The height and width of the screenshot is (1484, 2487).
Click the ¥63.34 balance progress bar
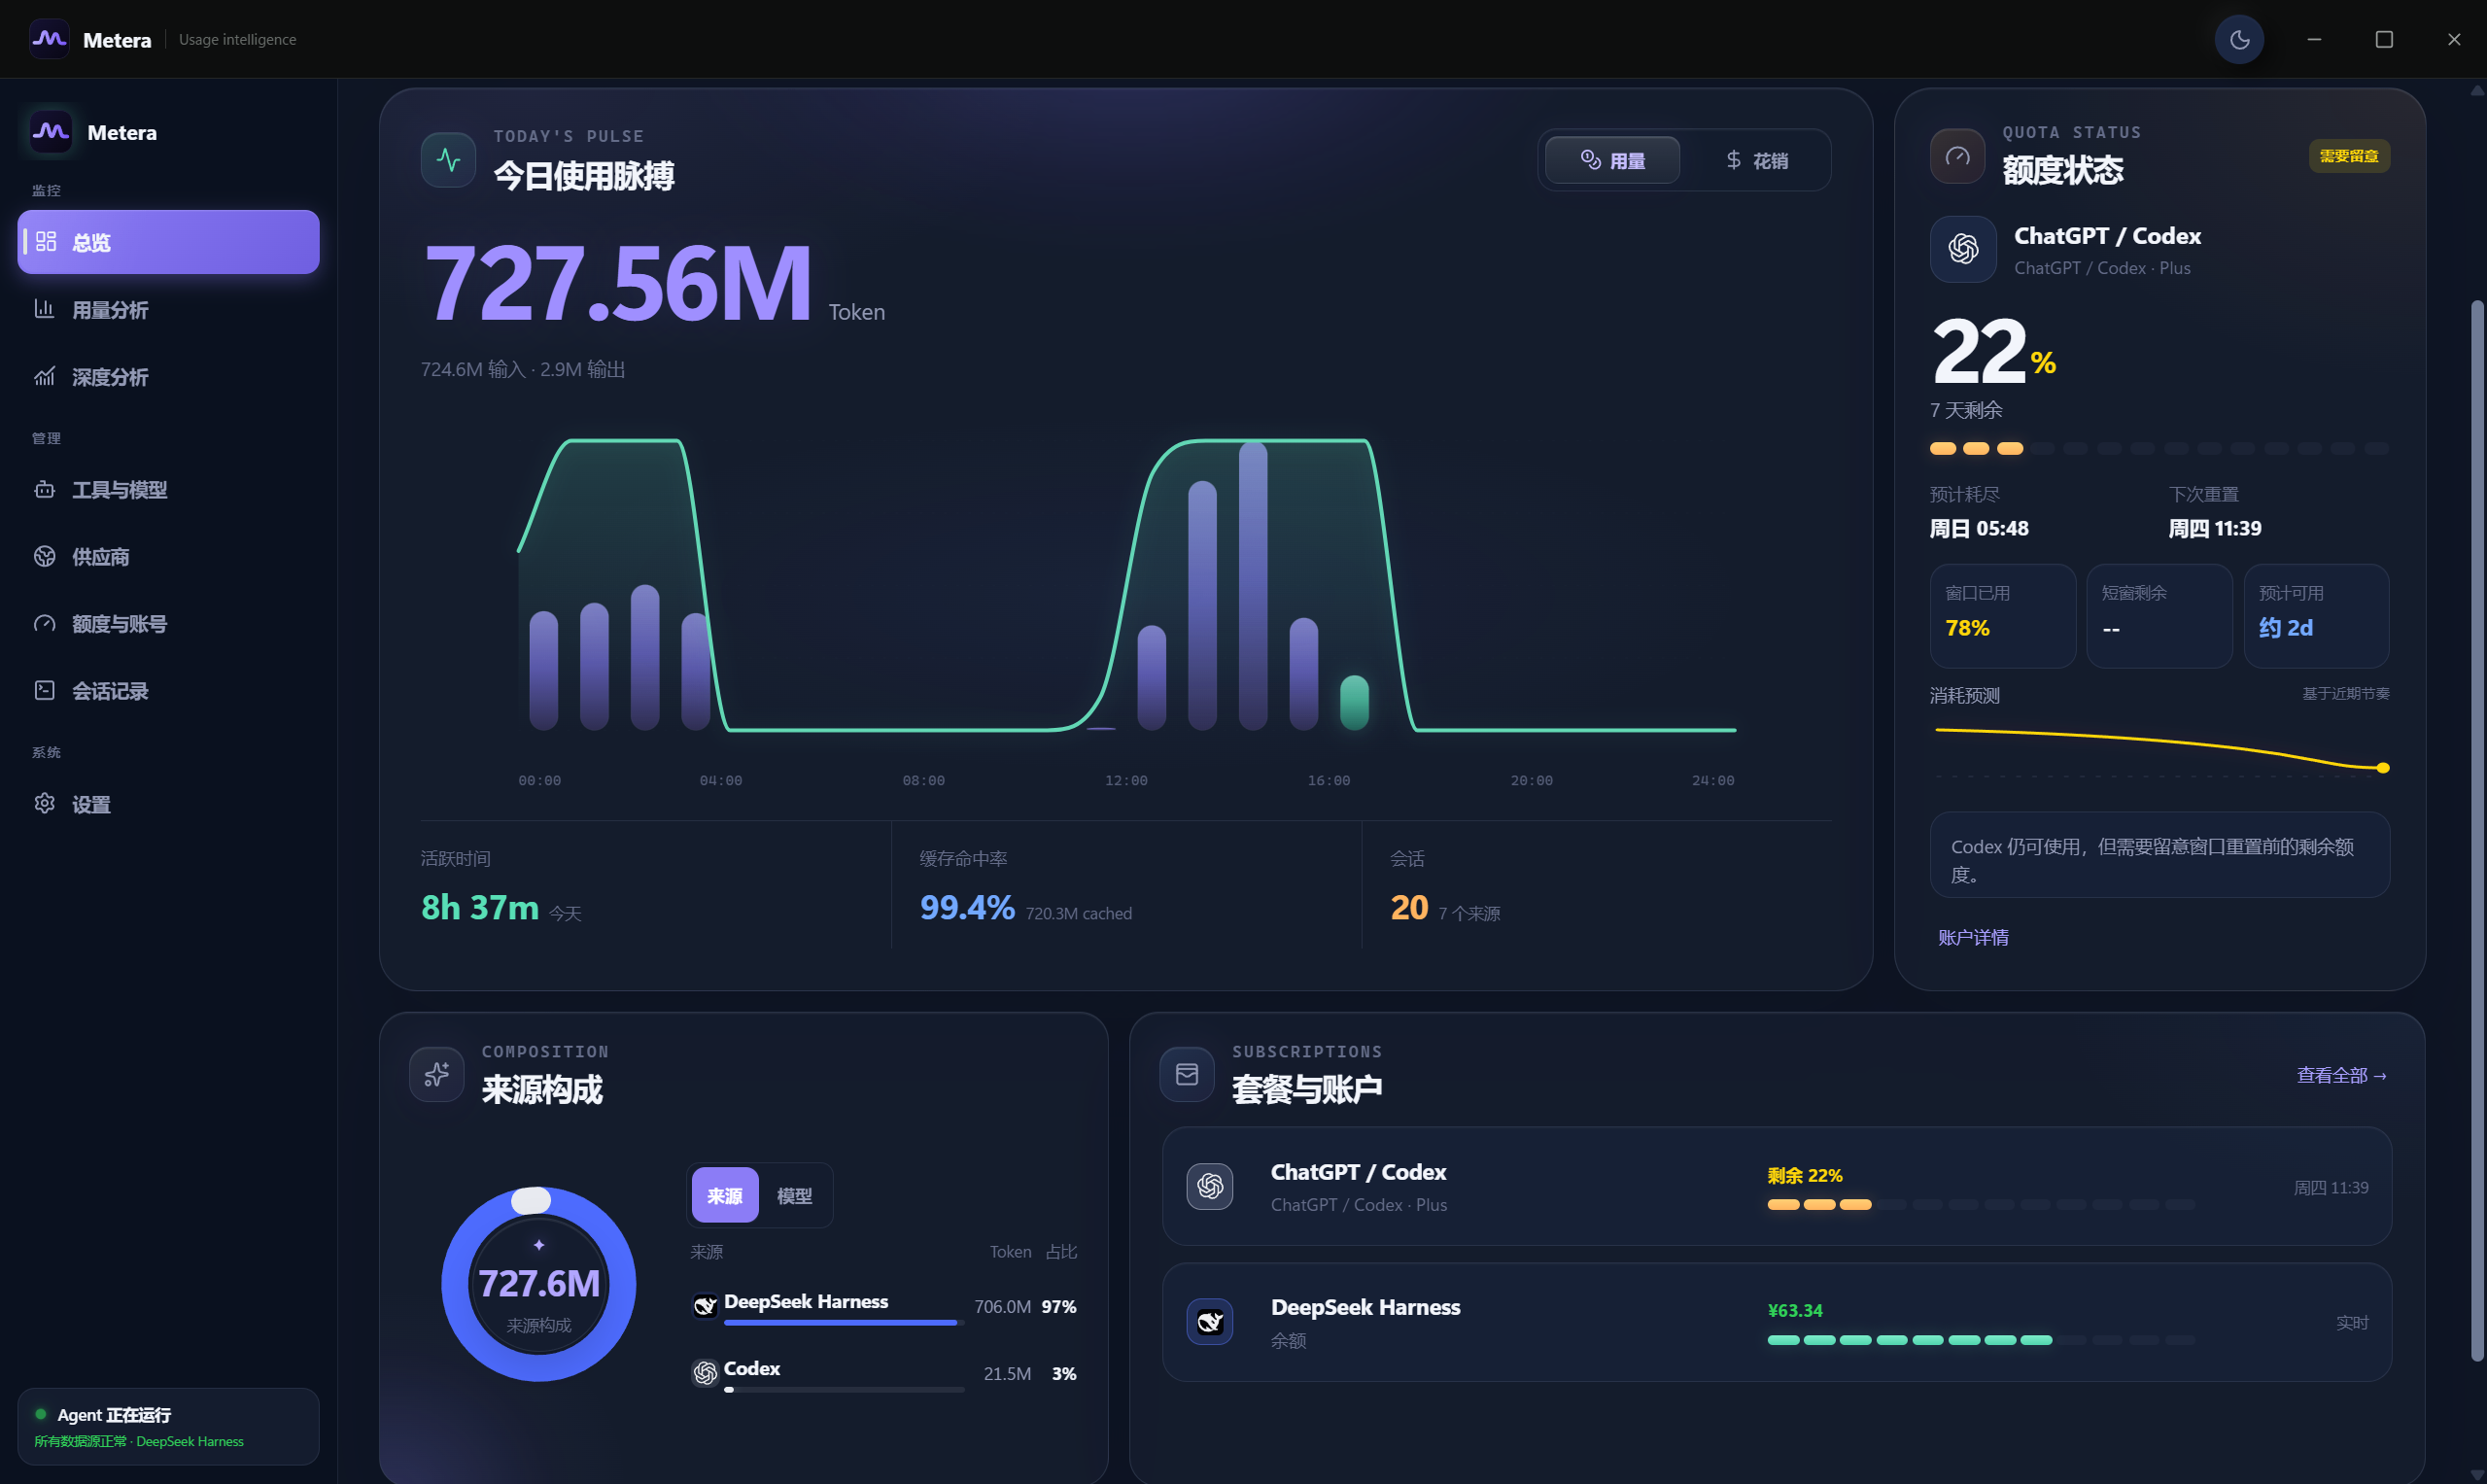[1981, 1340]
